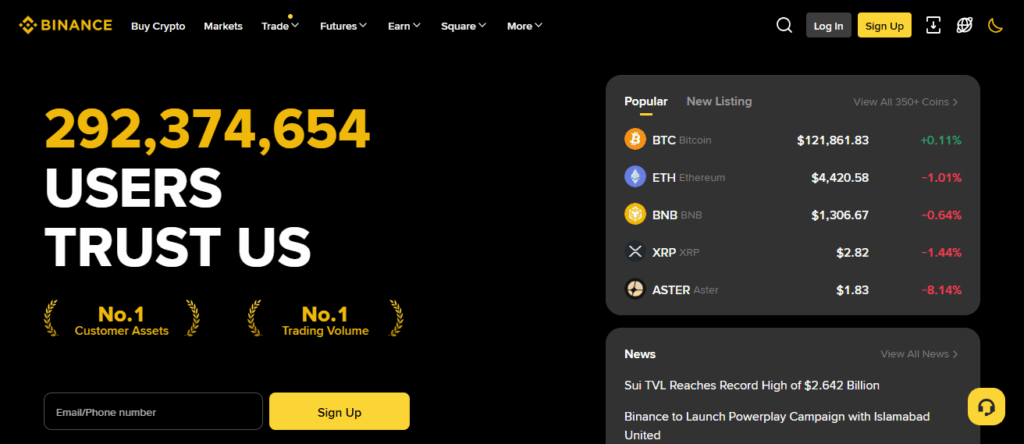Image resolution: width=1024 pixels, height=444 pixels.
Task: Open Markets in the navigation bar
Action: point(223,26)
